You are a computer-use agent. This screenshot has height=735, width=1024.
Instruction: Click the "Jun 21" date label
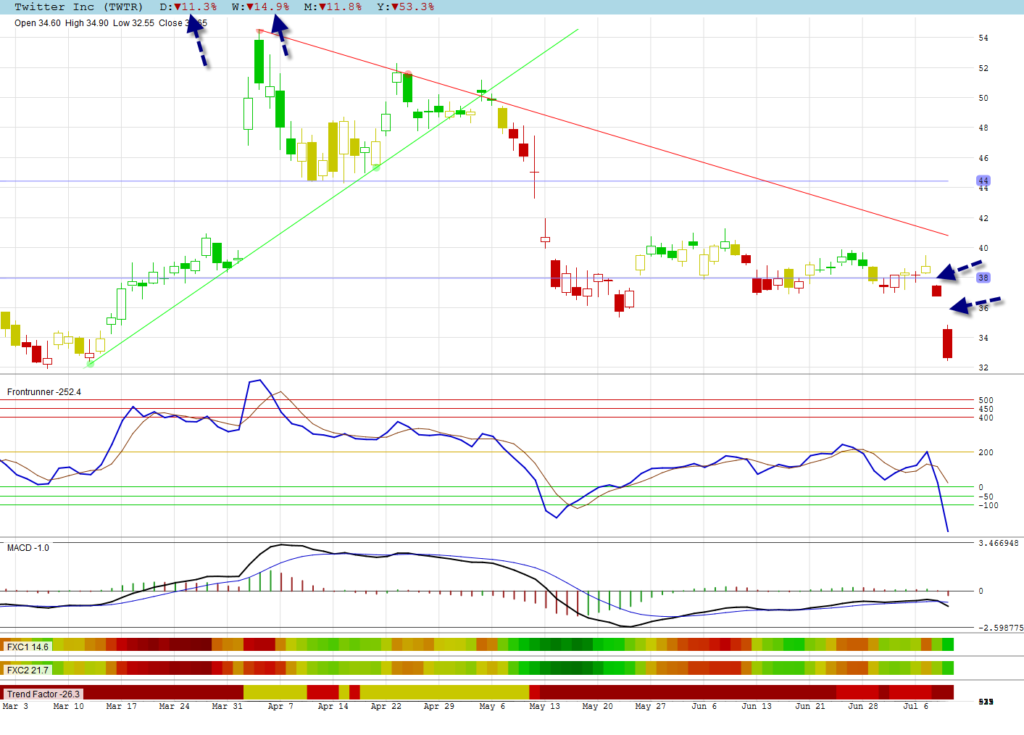(x=810, y=706)
